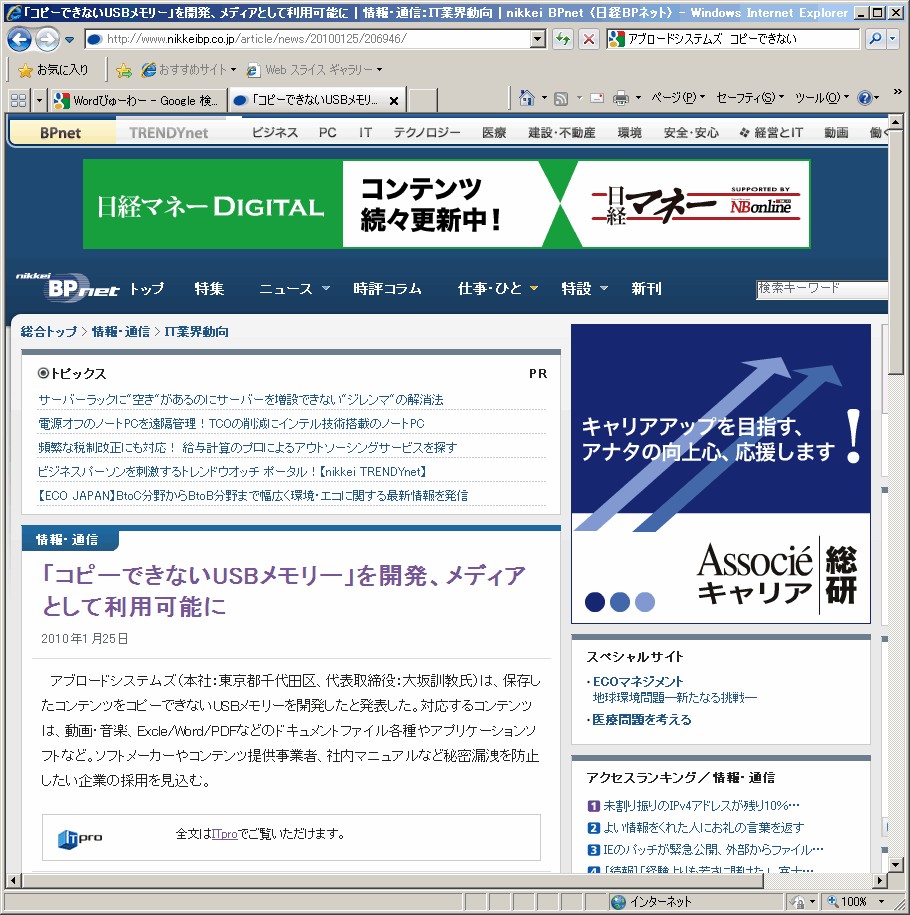Expand the address bar URL dropdown
The width and height of the screenshot is (910, 915).
tap(538, 39)
